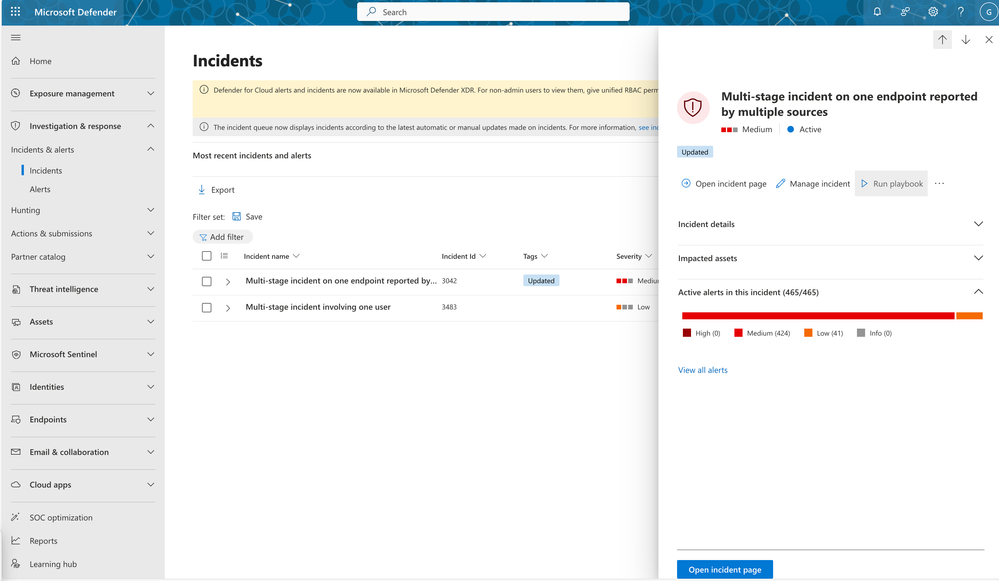Click the Threat intelligence icon

tap(16, 289)
